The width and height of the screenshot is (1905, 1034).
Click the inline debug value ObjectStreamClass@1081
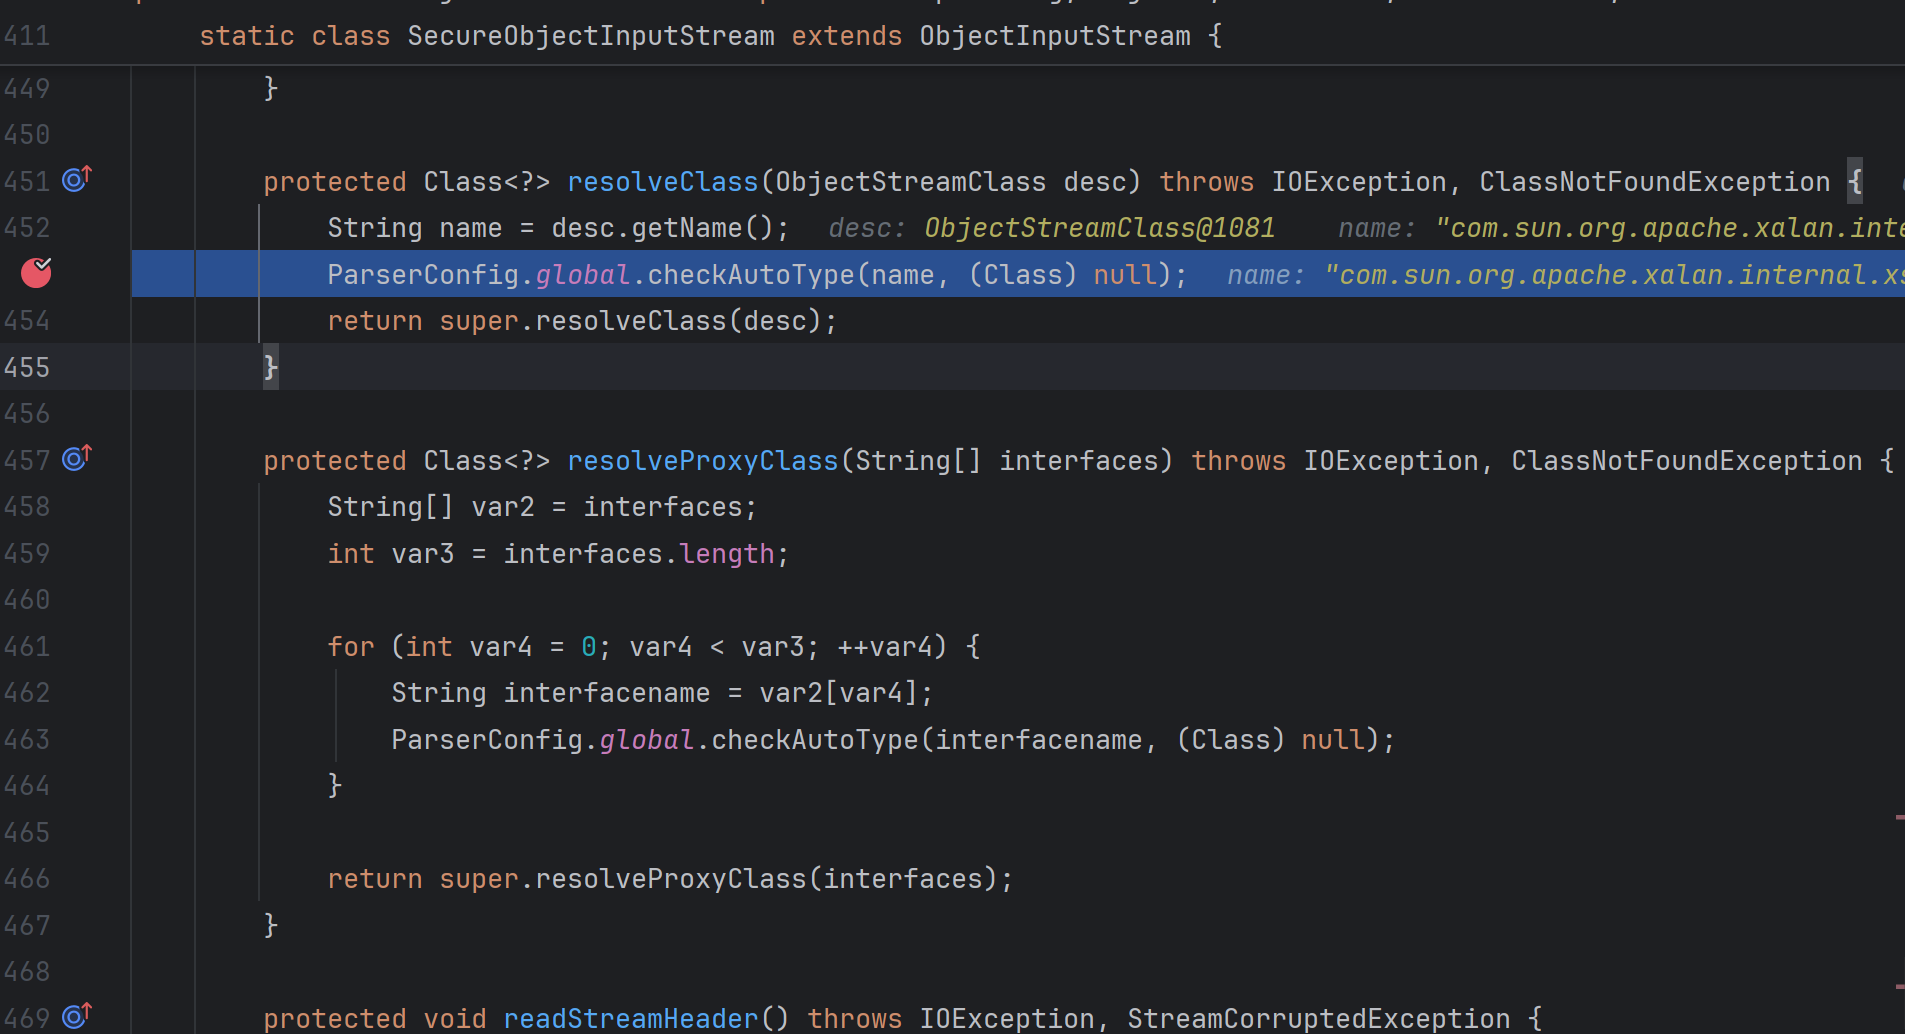pos(1098,229)
